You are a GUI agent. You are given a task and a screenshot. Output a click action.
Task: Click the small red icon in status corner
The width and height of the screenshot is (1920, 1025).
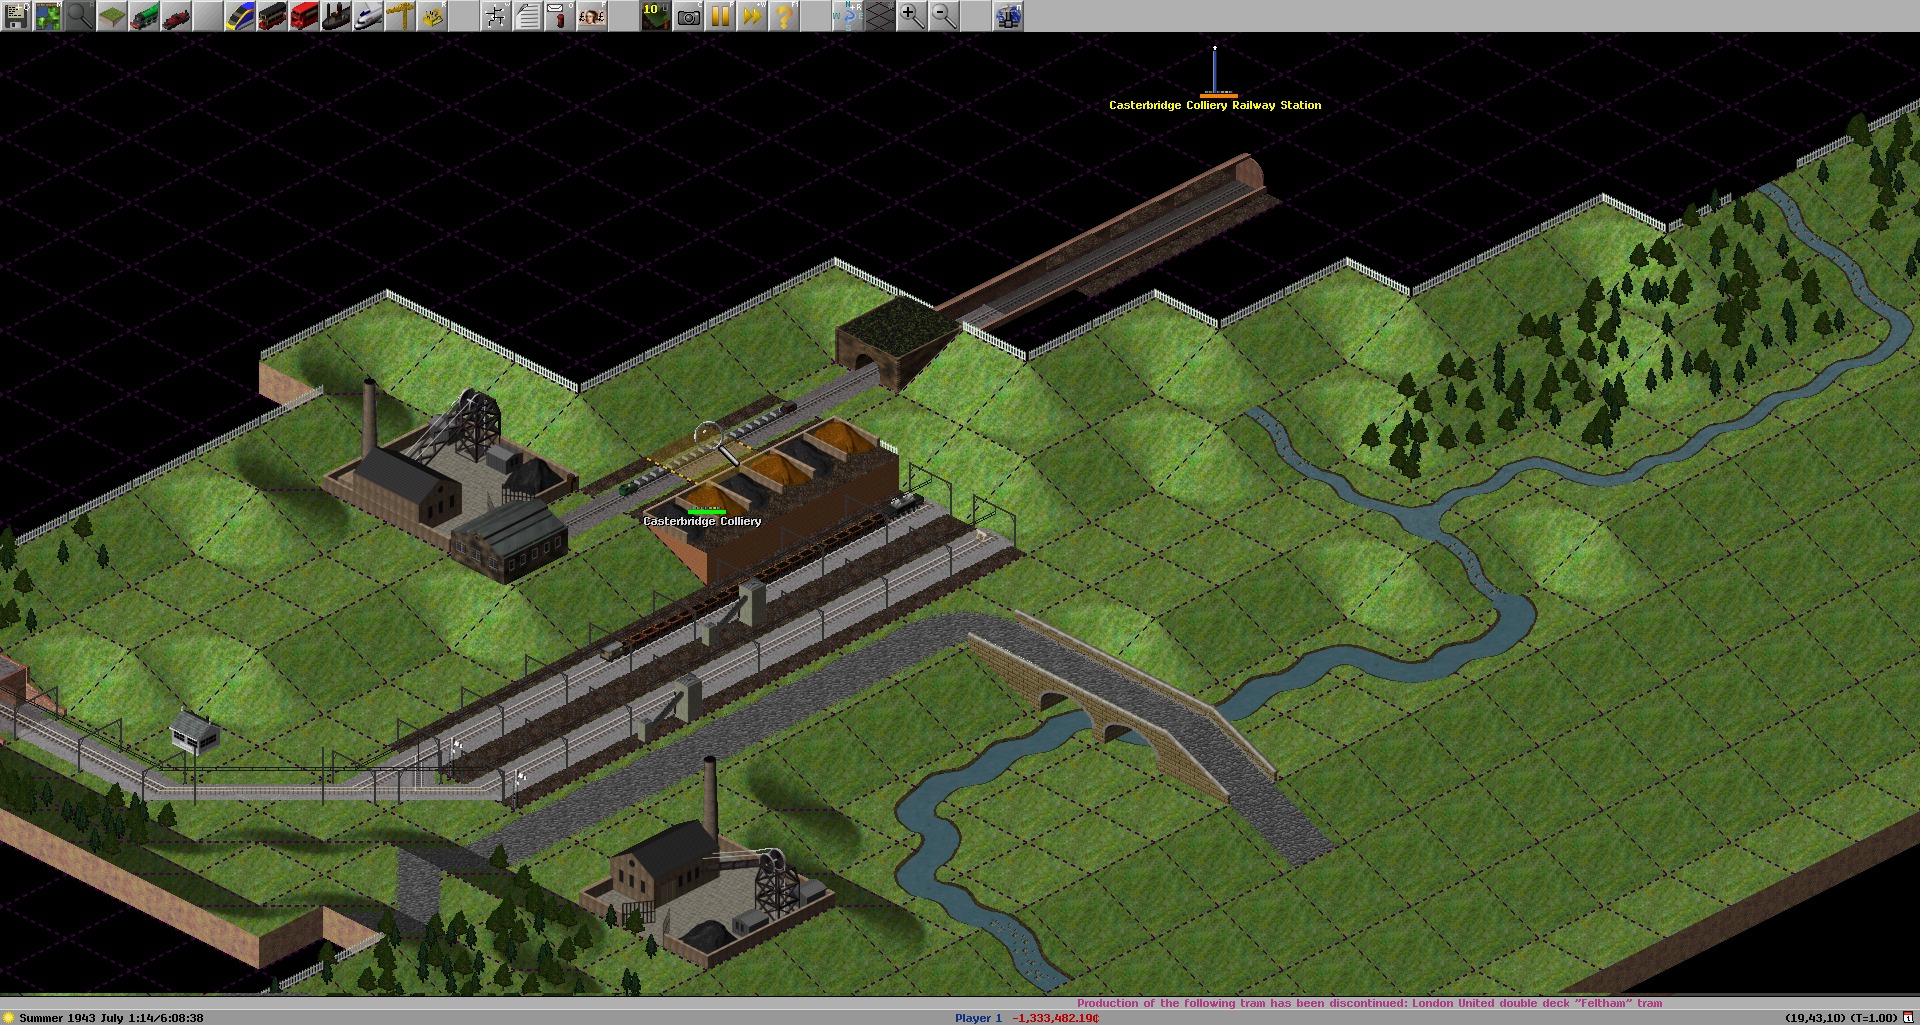1908,1018
